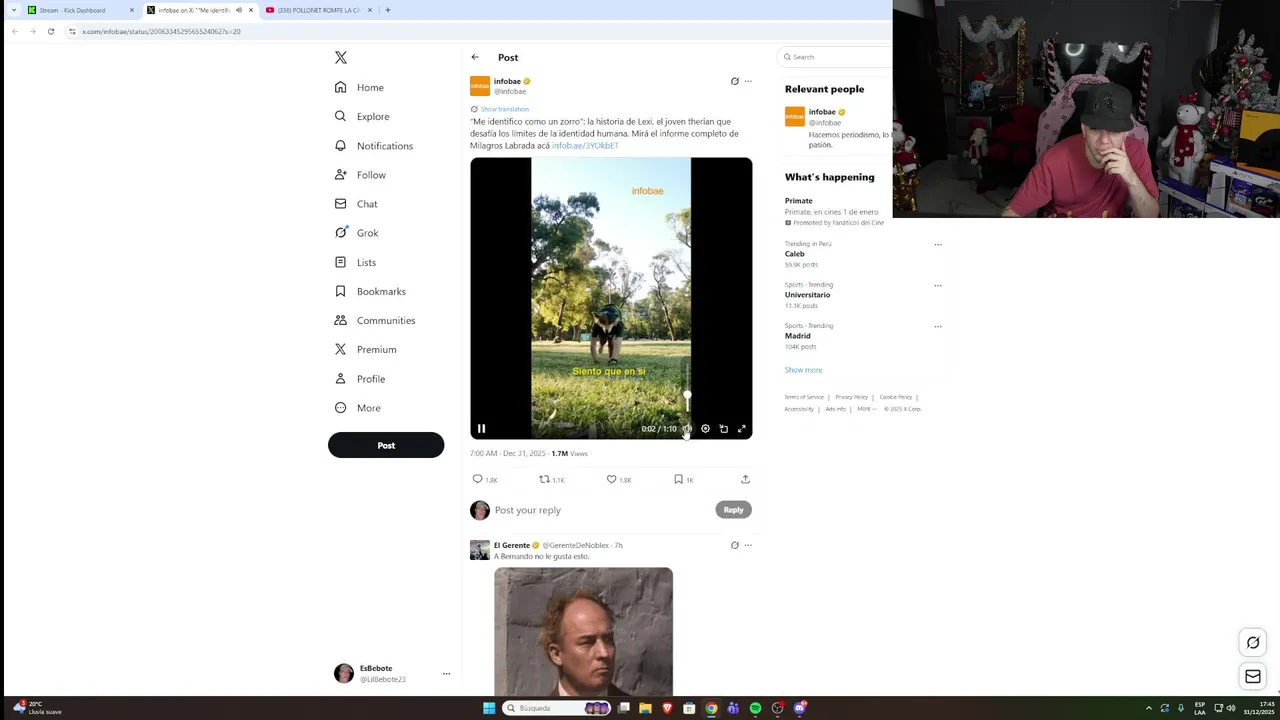
Task: Click Show more under trends
Action: (803, 370)
